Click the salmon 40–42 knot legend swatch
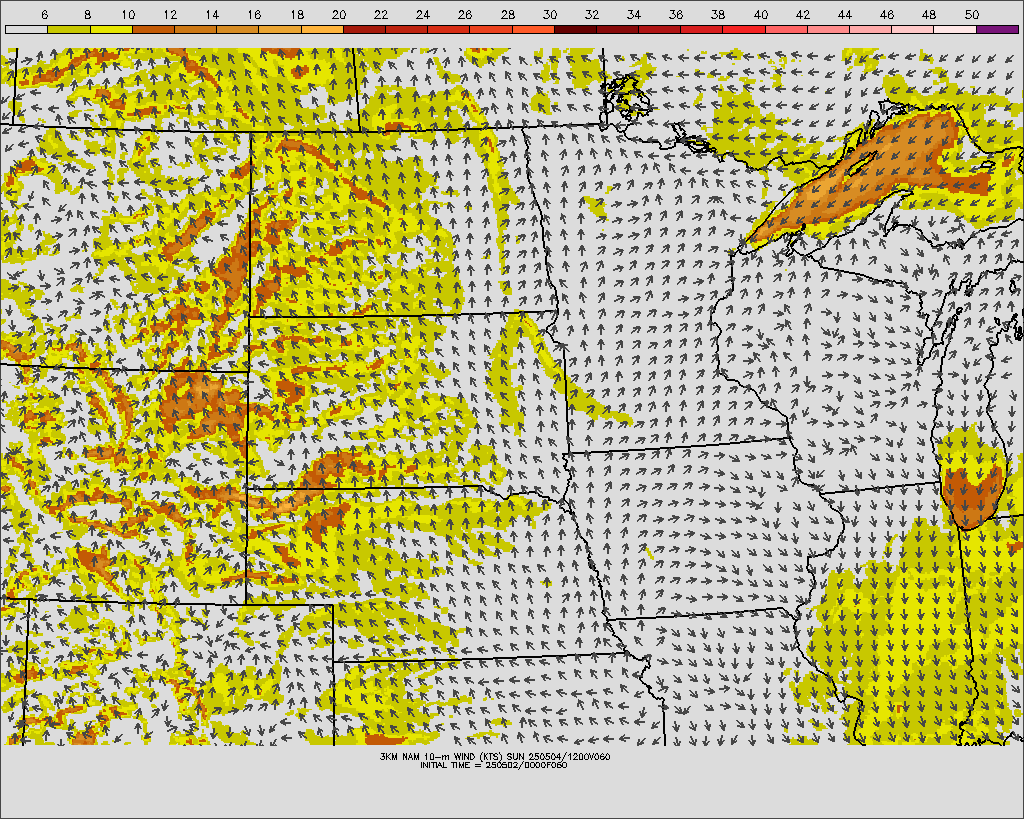1024x819 pixels. (786, 29)
